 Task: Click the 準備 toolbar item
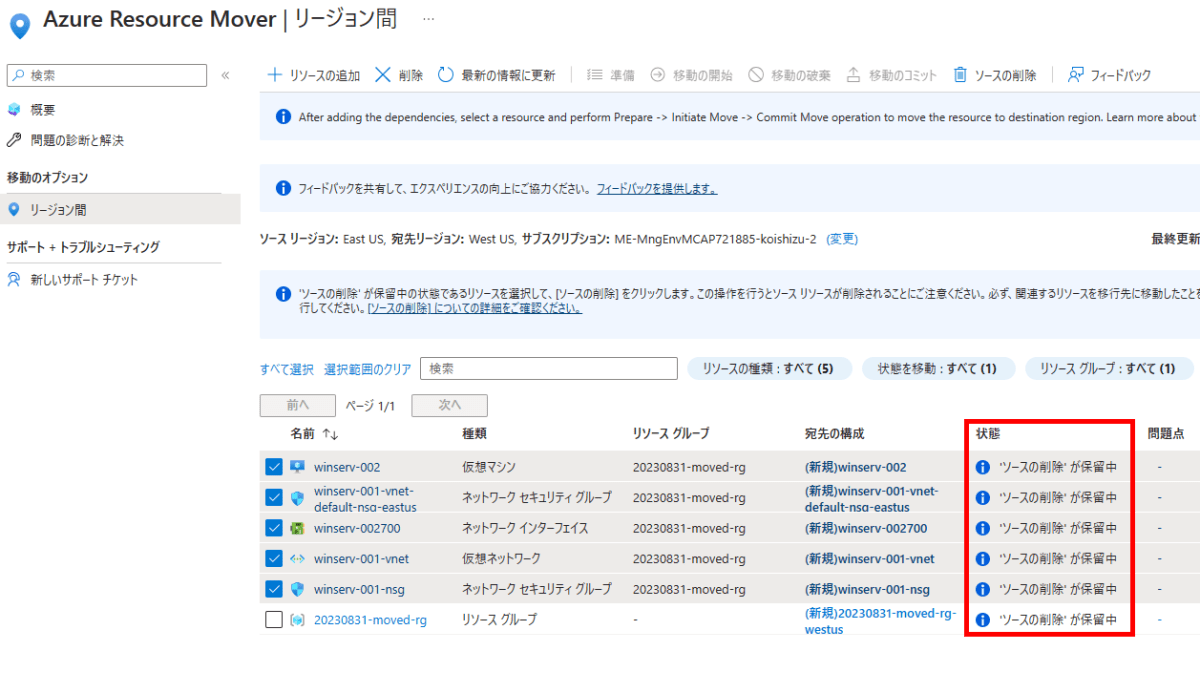click(x=610, y=75)
